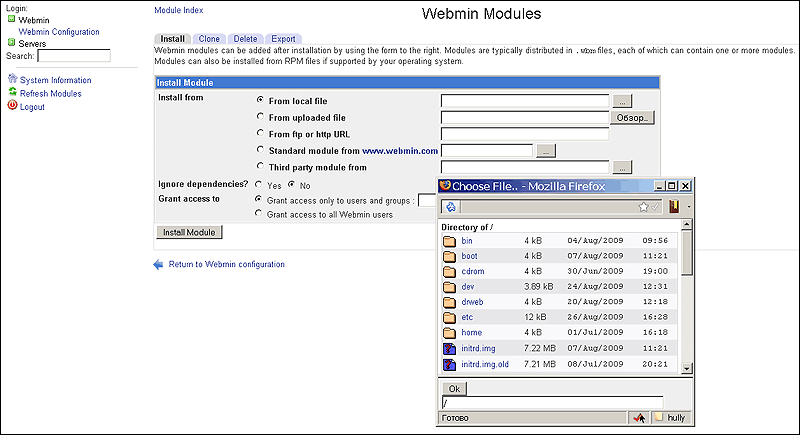Select the initrd.img file icon

(449, 349)
